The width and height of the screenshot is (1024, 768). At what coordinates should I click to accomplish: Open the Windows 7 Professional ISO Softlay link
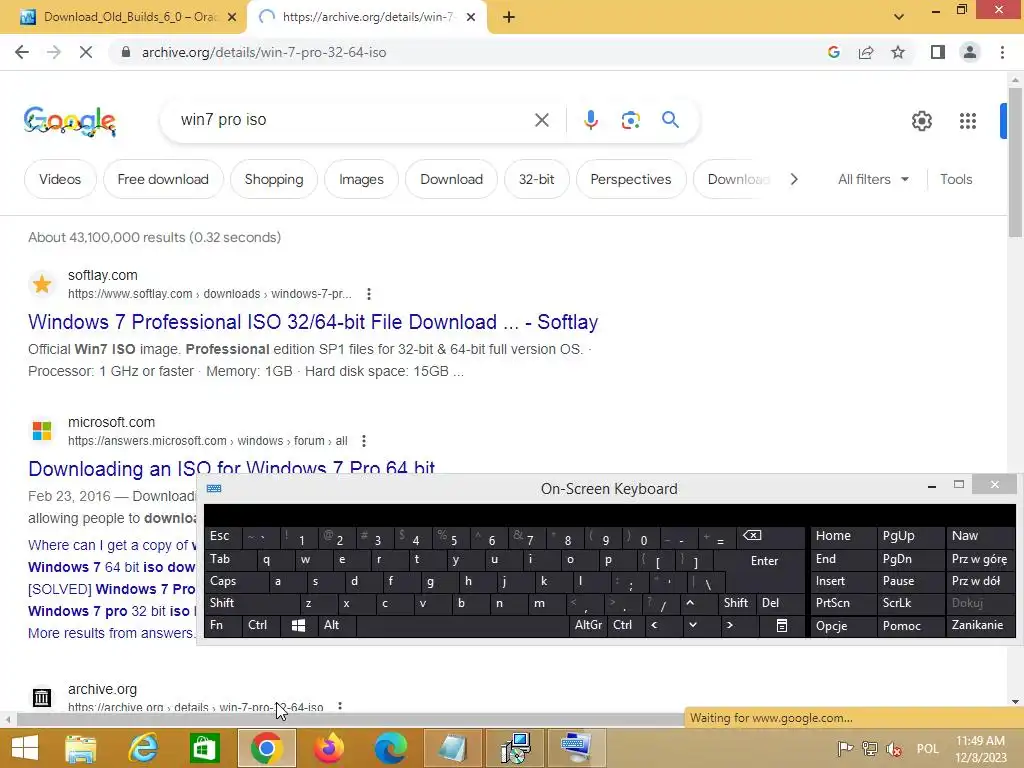pos(313,322)
